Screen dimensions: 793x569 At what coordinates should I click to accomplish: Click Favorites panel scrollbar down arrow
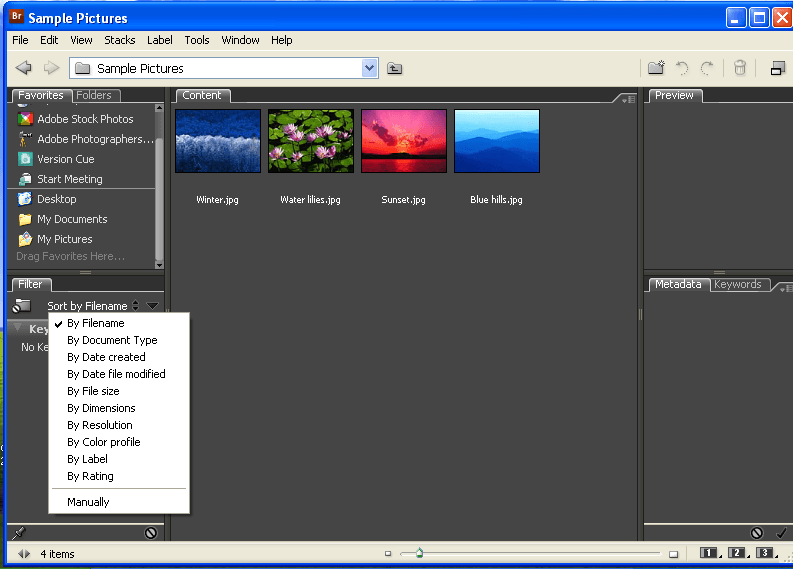[159, 265]
